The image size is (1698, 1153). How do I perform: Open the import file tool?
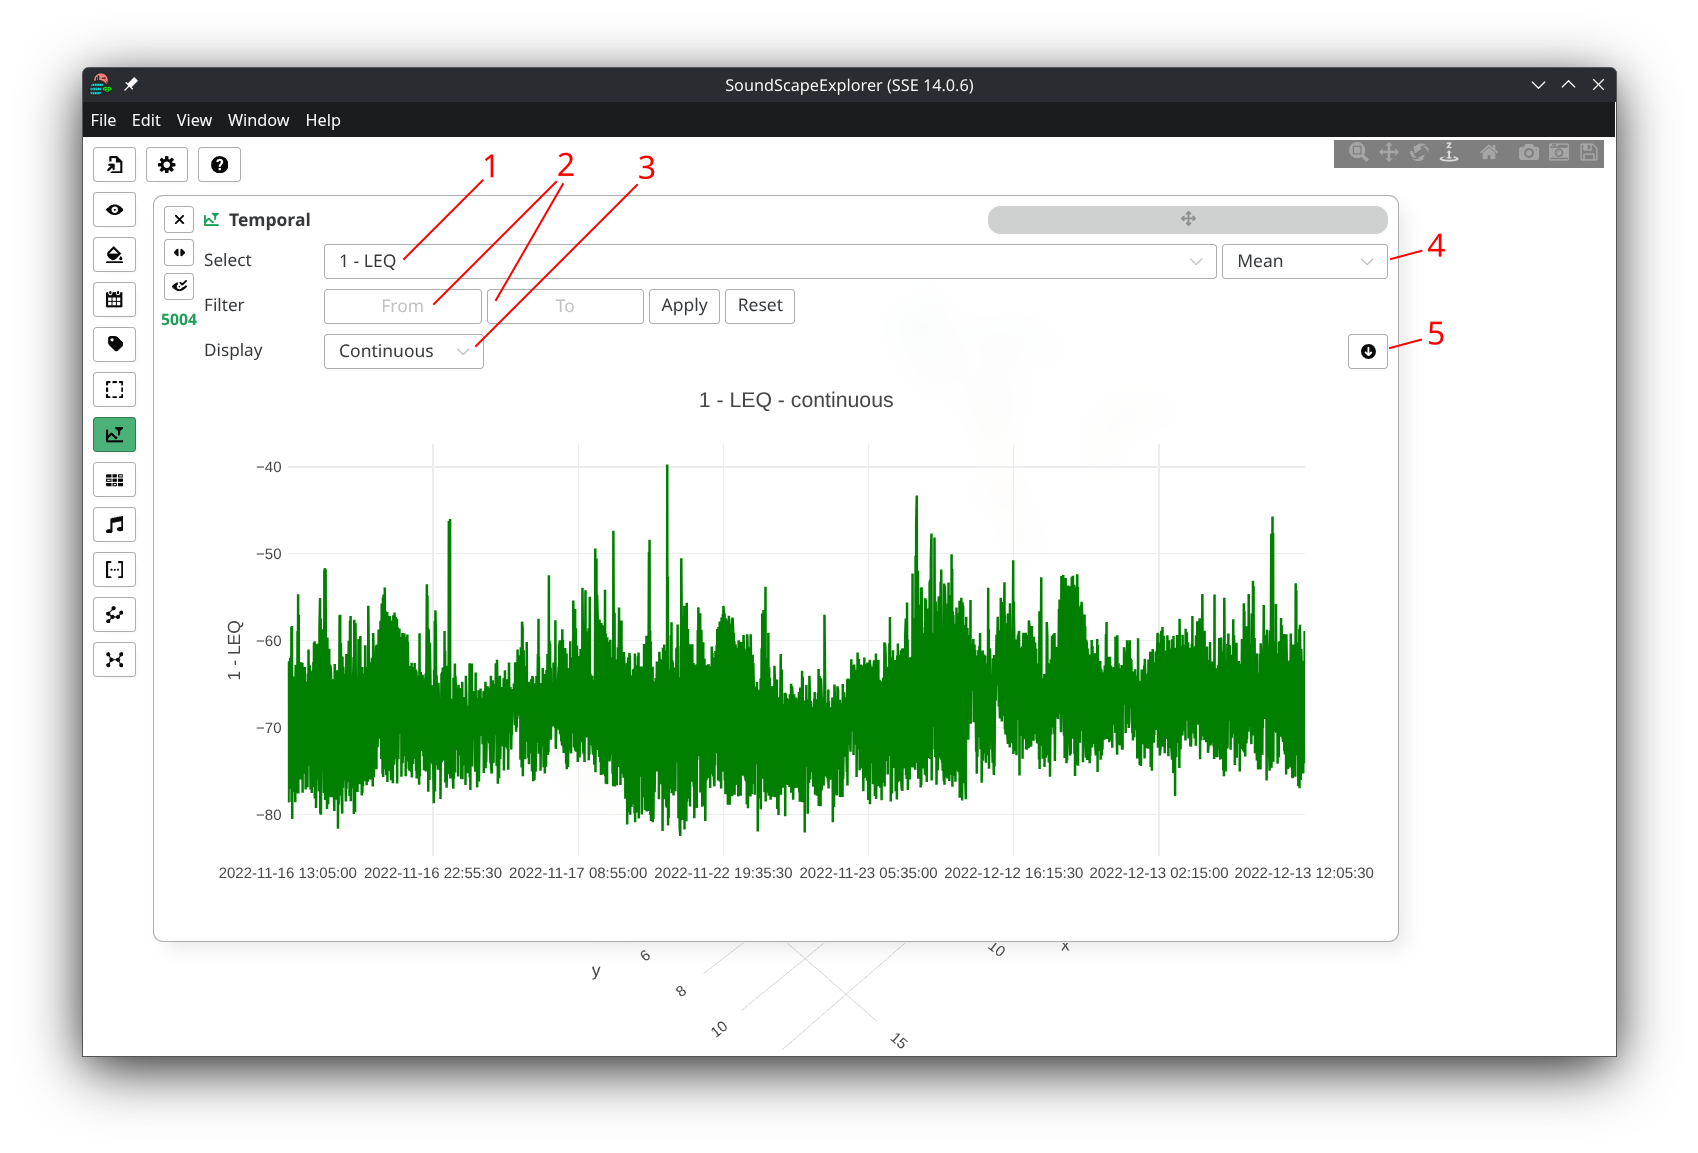[x=115, y=165]
